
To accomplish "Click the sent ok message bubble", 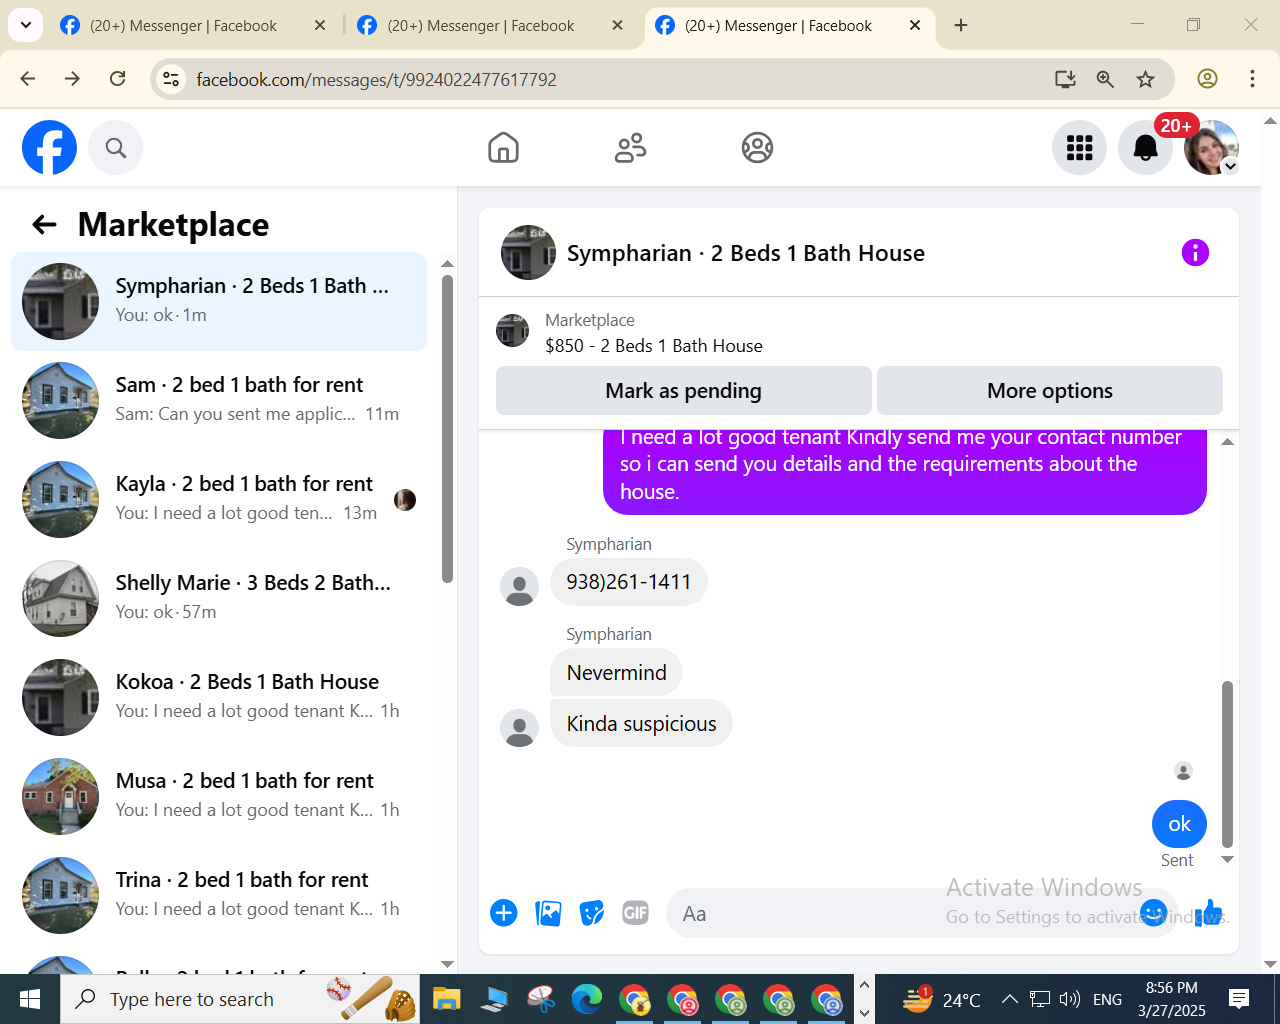I will pyautogui.click(x=1180, y=824).
